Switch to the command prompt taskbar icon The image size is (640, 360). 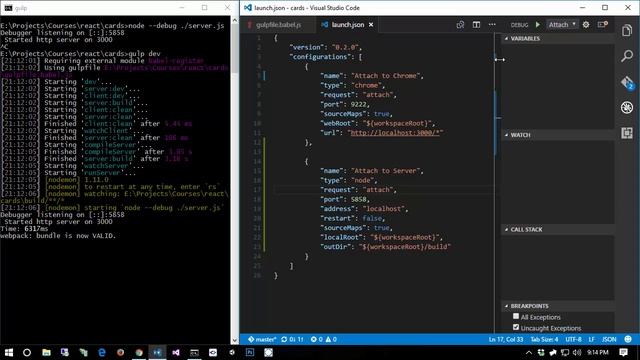[194, 352]
